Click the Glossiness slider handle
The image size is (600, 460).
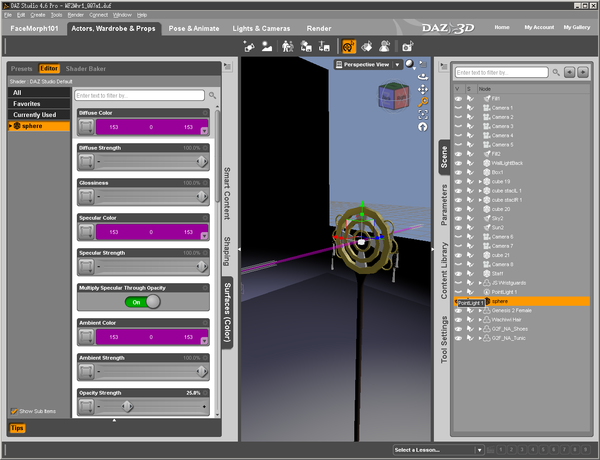[x=202, y=196]
